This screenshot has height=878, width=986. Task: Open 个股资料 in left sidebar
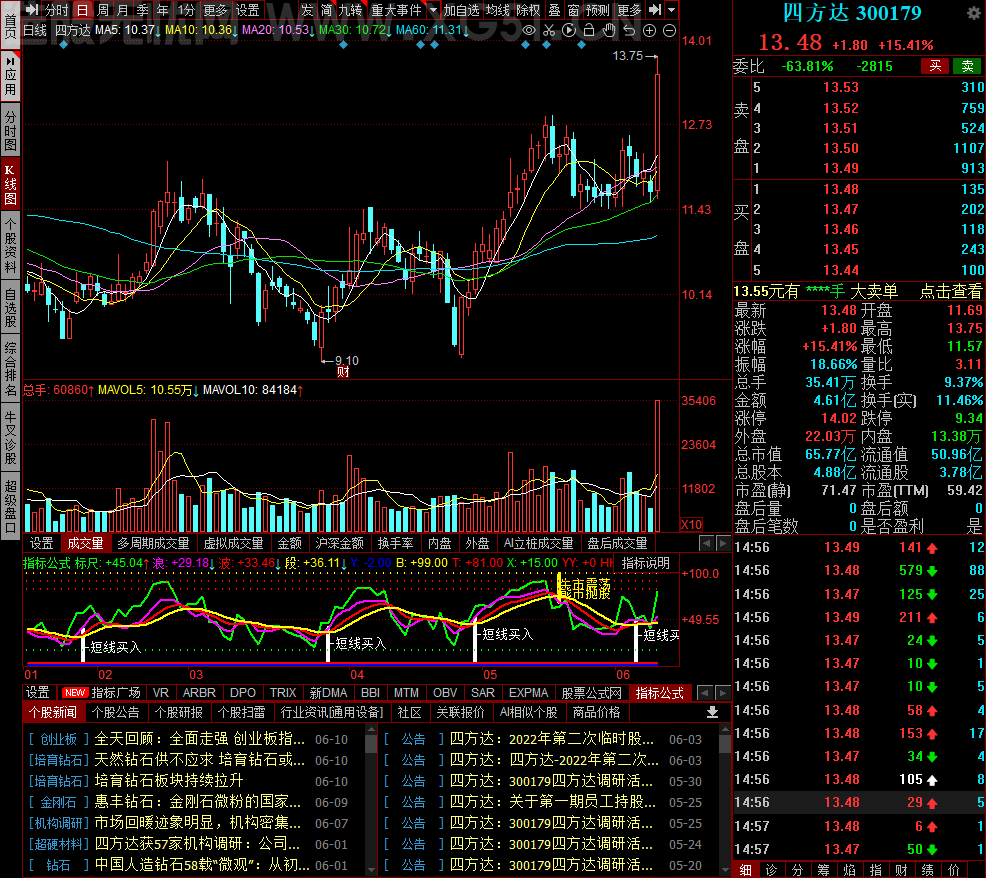(x=10, y=246)
